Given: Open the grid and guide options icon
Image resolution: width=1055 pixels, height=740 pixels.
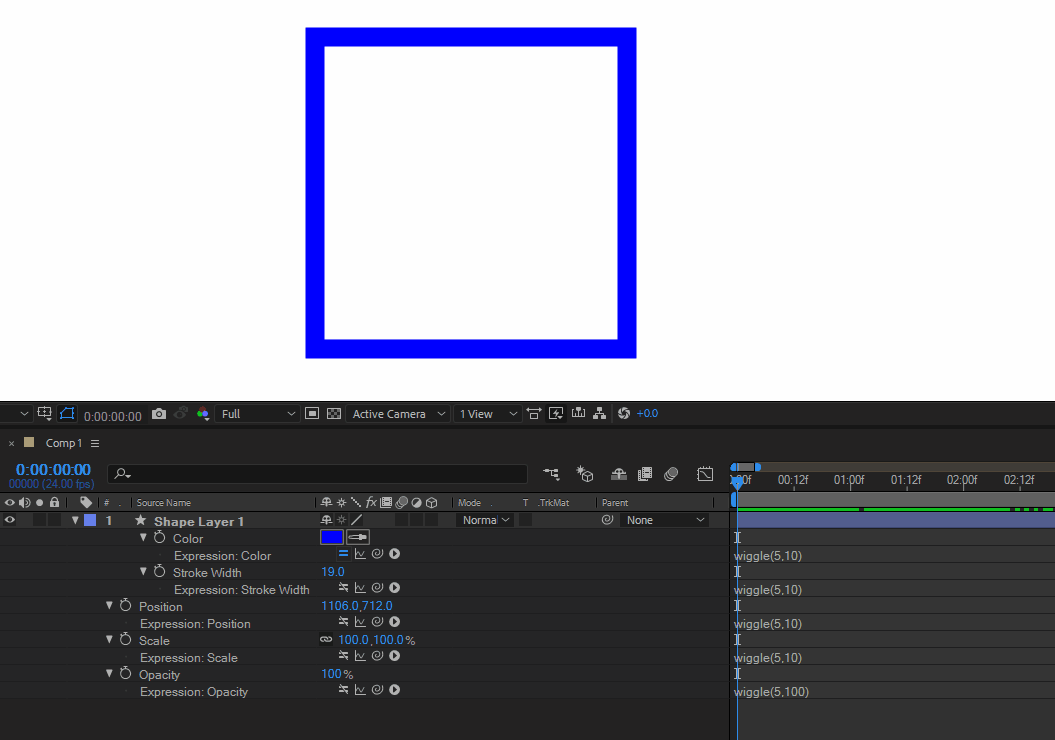Looking at the screenshot, I should coord(44,414).
